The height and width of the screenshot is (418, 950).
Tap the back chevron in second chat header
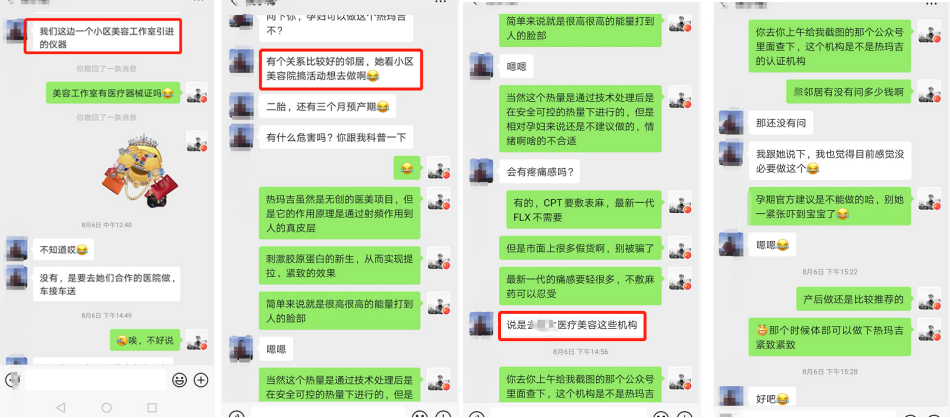coord(234,2)
